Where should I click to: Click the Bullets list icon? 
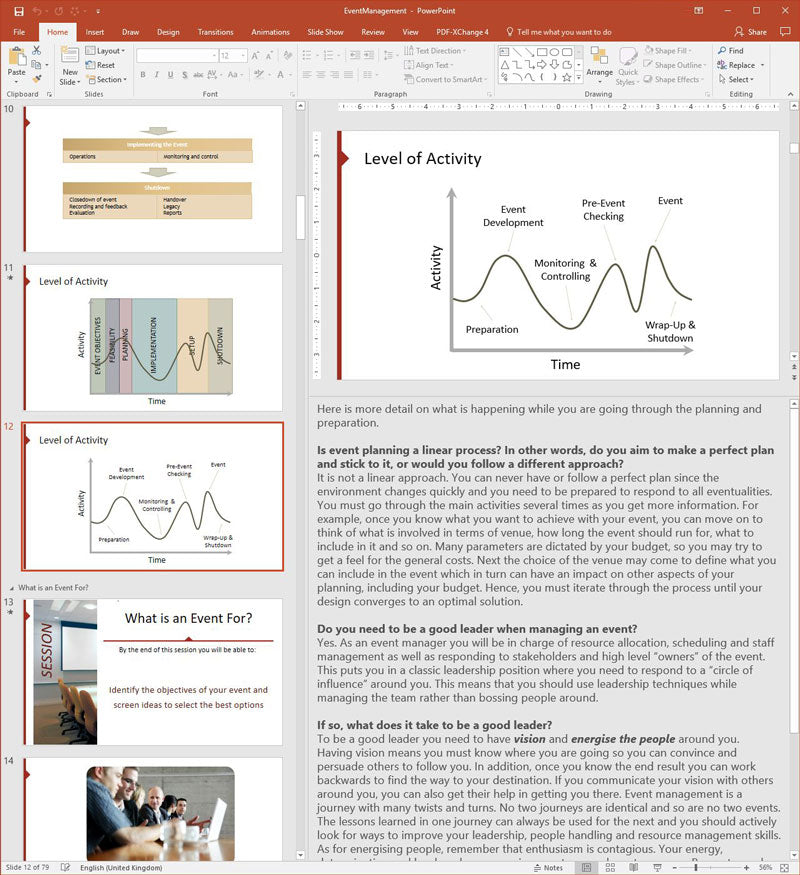(x=308, y=55)
